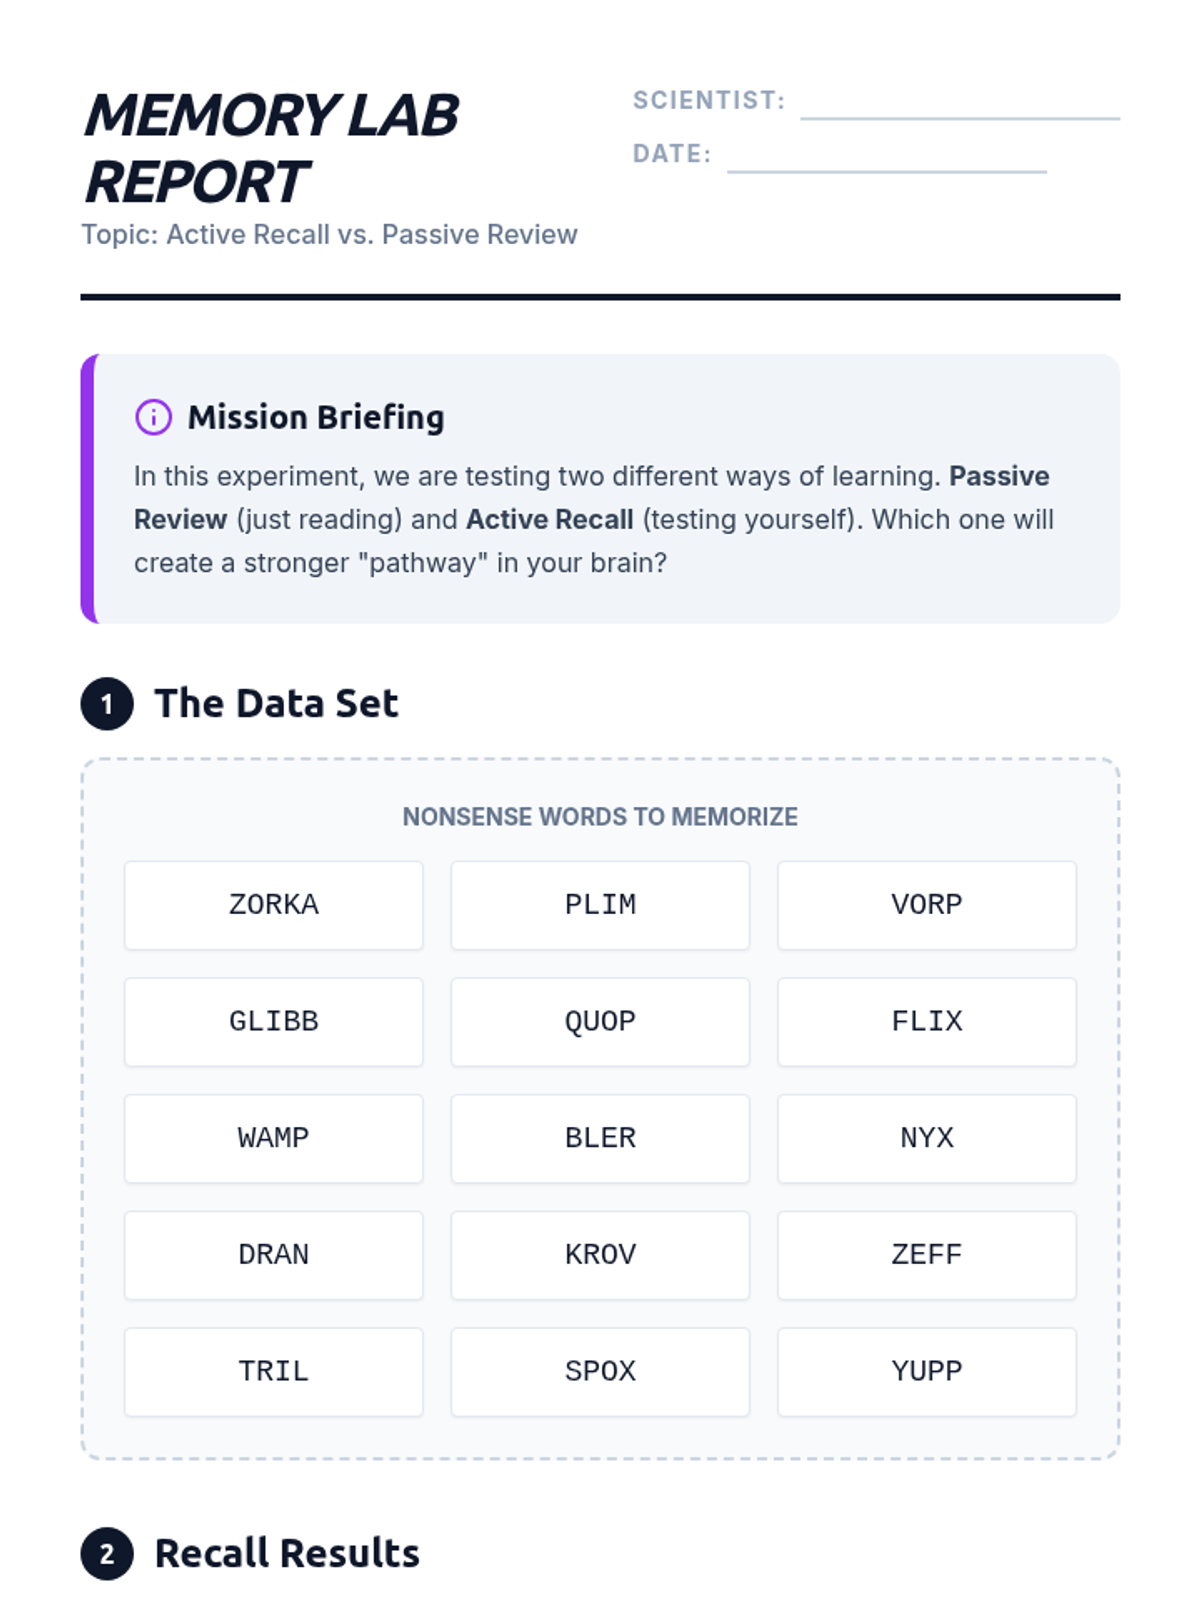This screenshot has height=1600, width=1200.
Task: Click the Mission Briefing info icon
Action: (153, 417)
